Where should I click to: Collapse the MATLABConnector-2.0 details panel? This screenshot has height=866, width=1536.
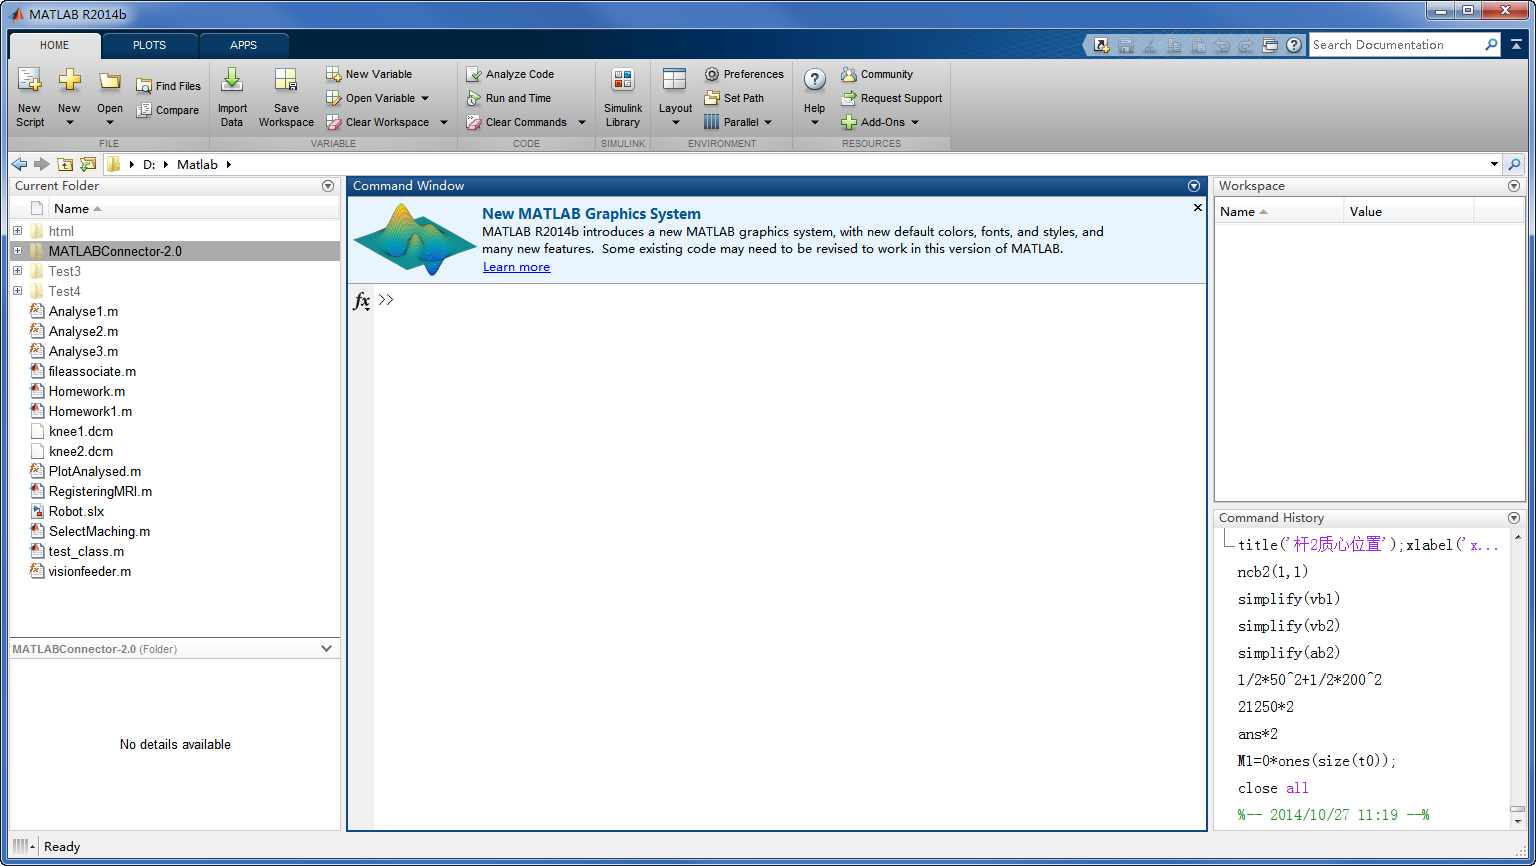click(326, 649)
